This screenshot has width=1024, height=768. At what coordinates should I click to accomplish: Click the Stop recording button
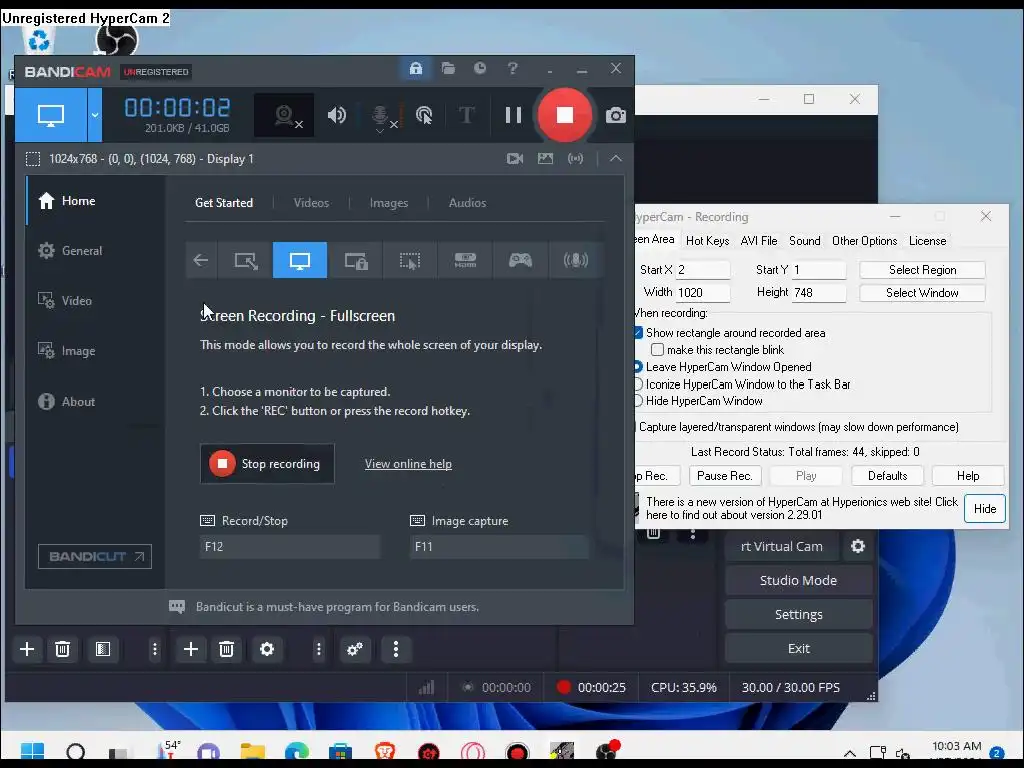click(x=267, y=464)
